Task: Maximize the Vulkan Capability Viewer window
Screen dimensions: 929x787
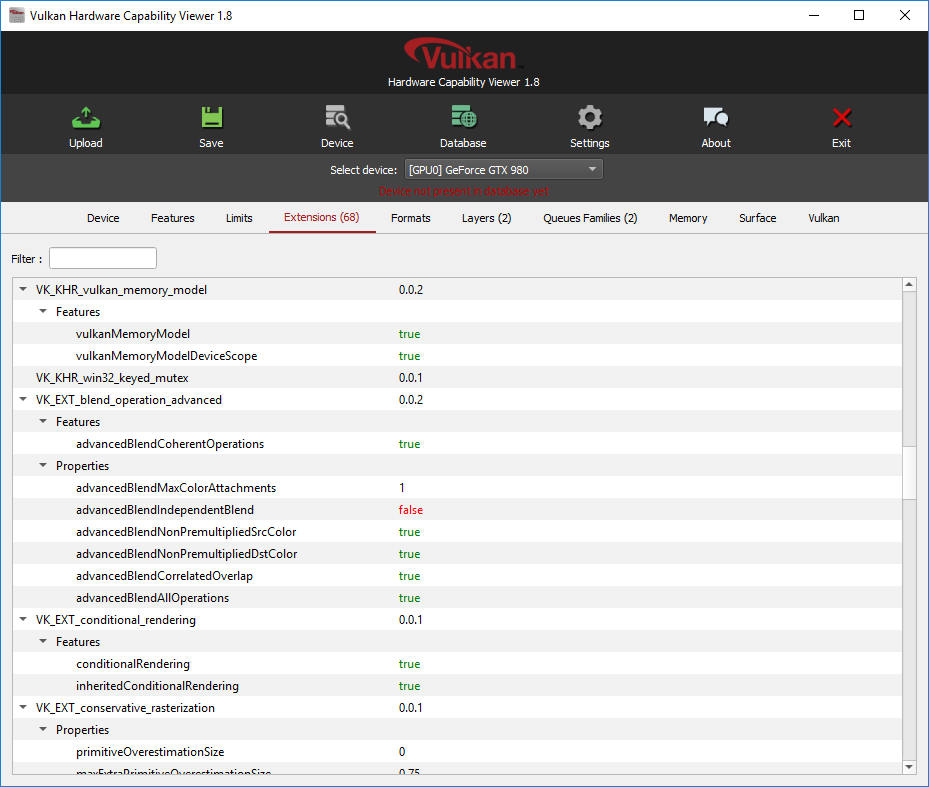Action: pyautogui.click(x=859, y=15)
